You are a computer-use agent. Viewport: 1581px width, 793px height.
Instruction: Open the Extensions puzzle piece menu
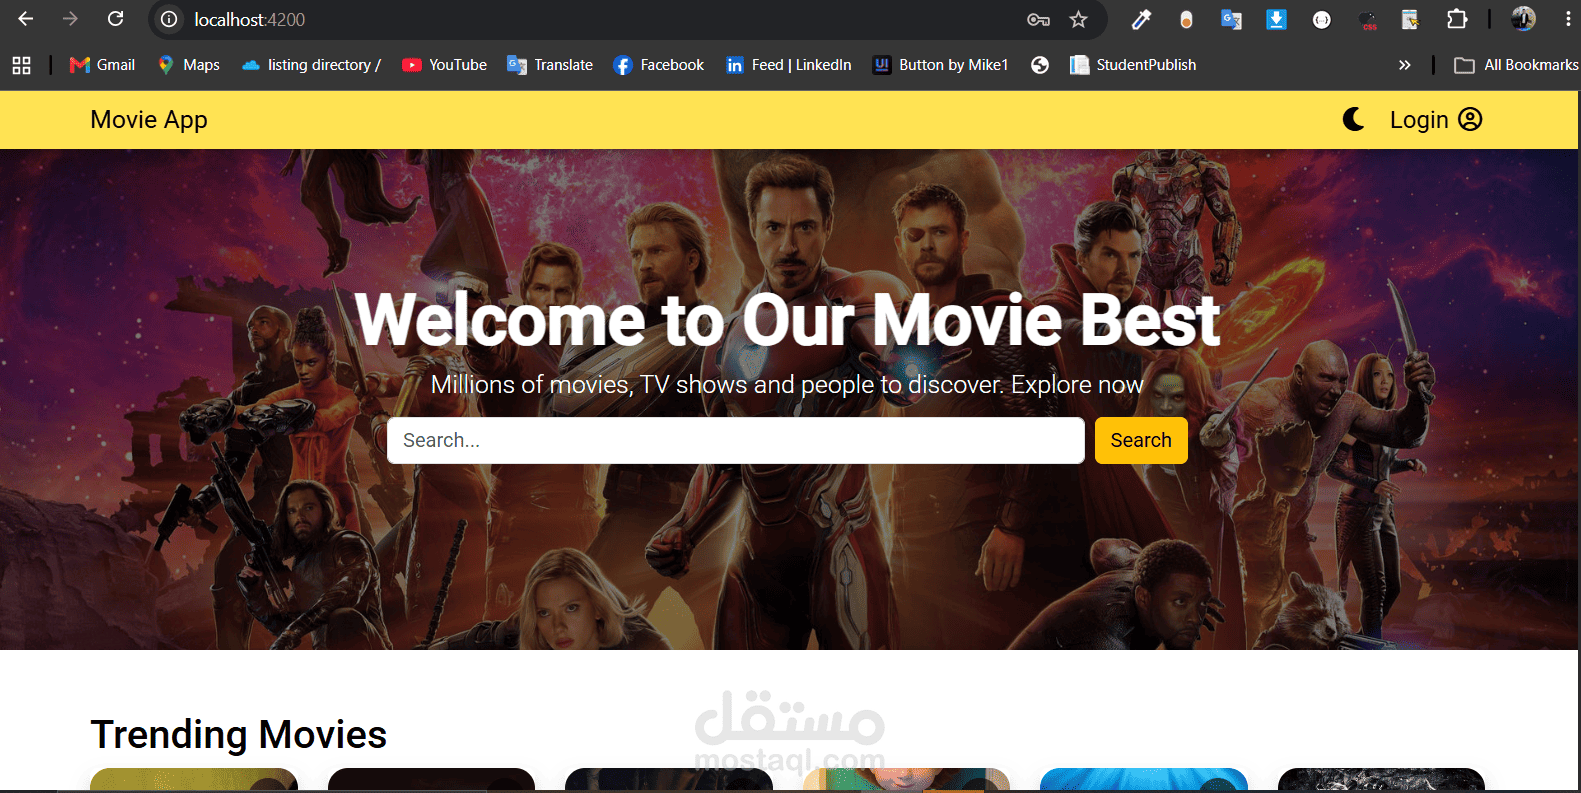point(1457,19)
